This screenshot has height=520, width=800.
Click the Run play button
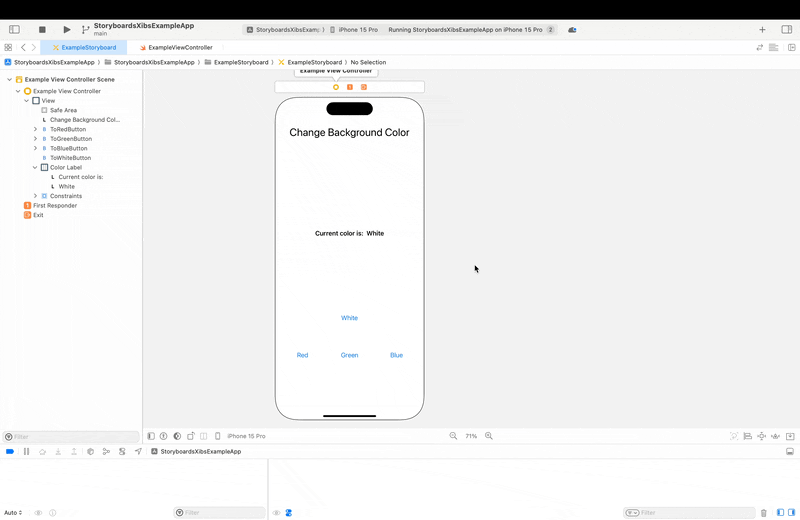[x=67, y=30]
